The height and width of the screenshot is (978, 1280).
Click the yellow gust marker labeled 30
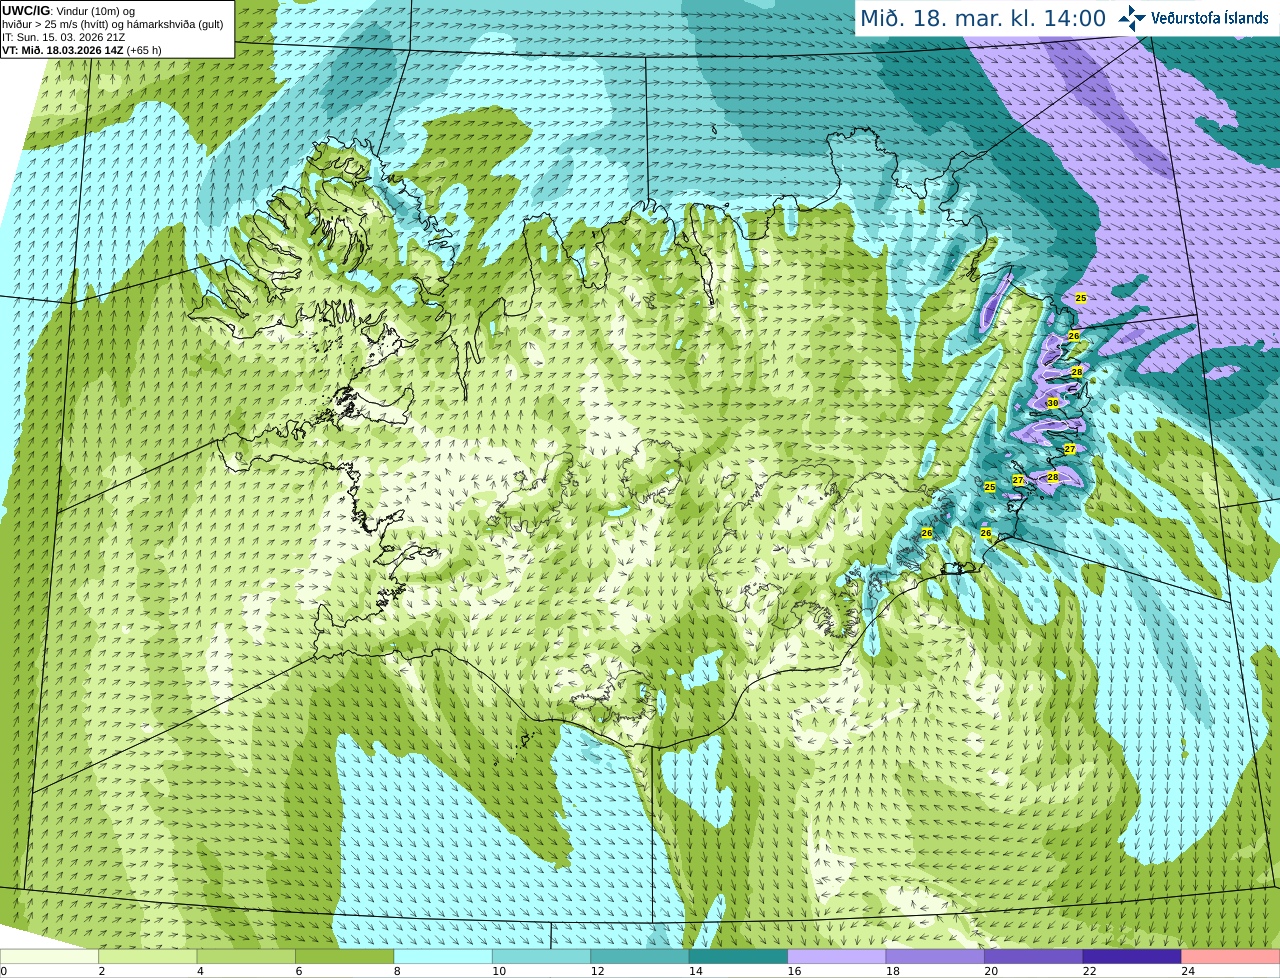[1052, 403]
